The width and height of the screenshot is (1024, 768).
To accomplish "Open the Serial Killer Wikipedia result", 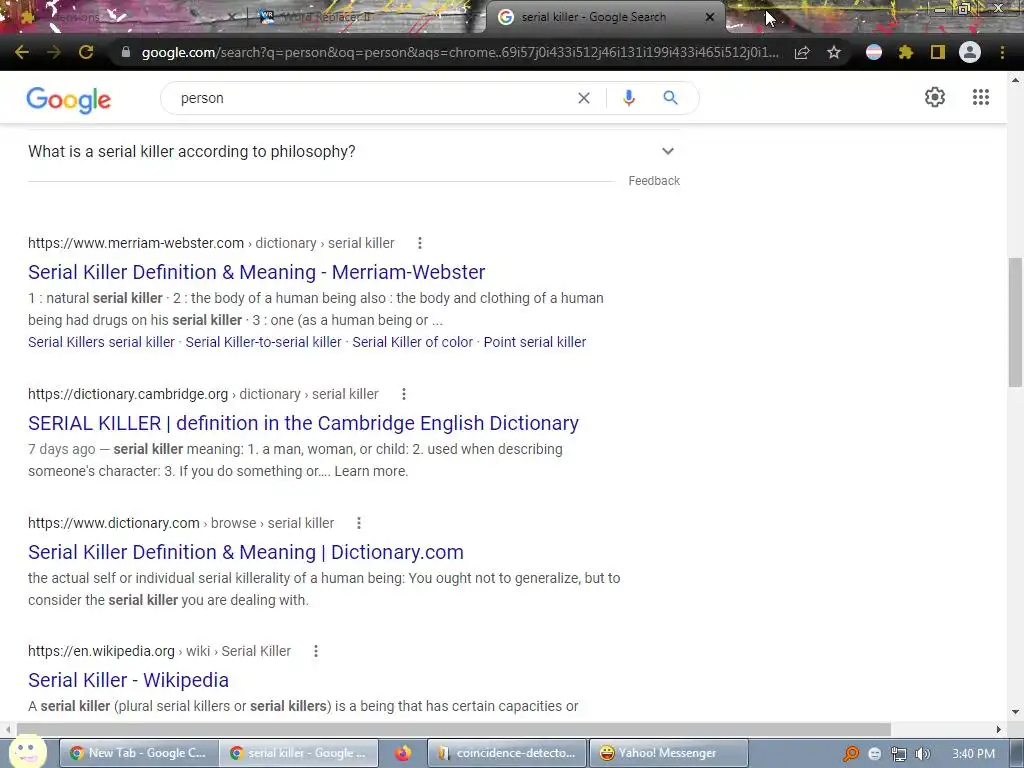I will coord(128,680).
